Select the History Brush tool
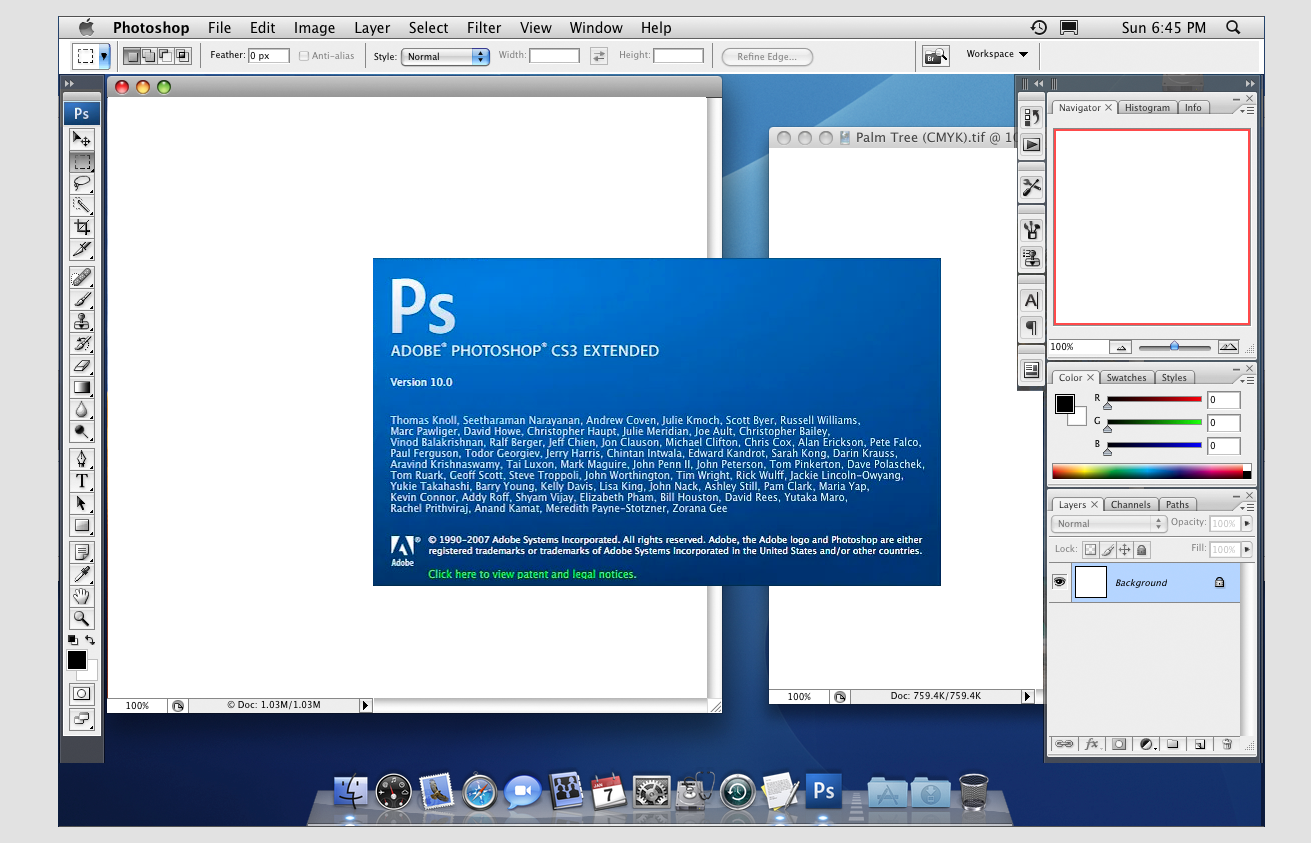 pyautogui.click(x=82, y=343)
